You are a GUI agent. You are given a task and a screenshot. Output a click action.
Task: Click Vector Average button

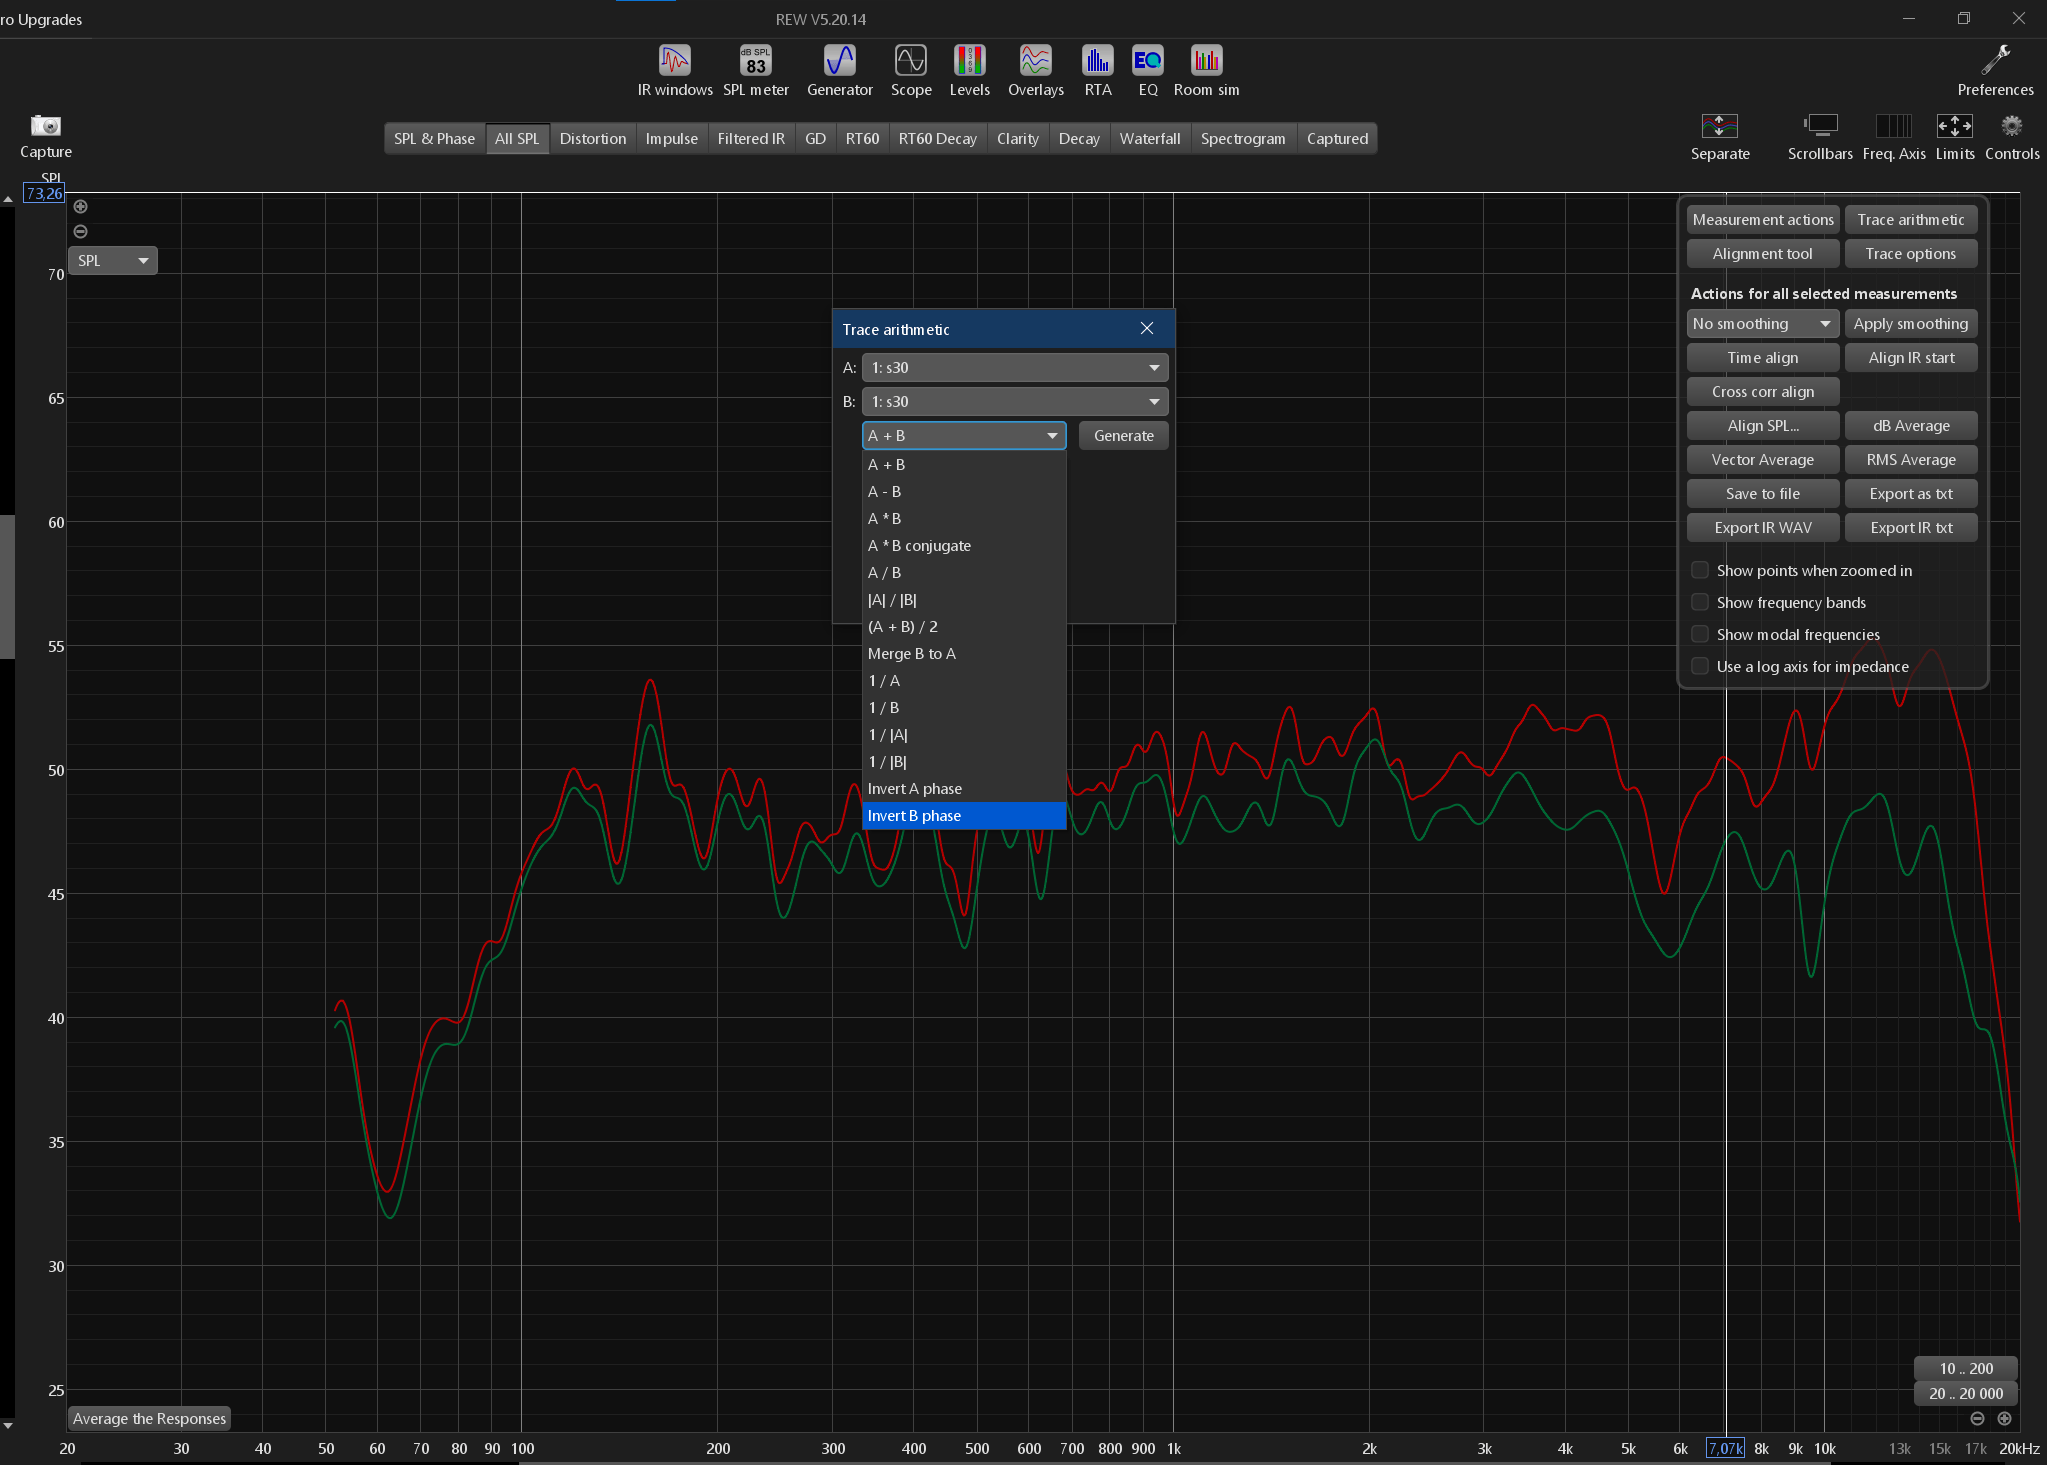(x=1762, y=459)
